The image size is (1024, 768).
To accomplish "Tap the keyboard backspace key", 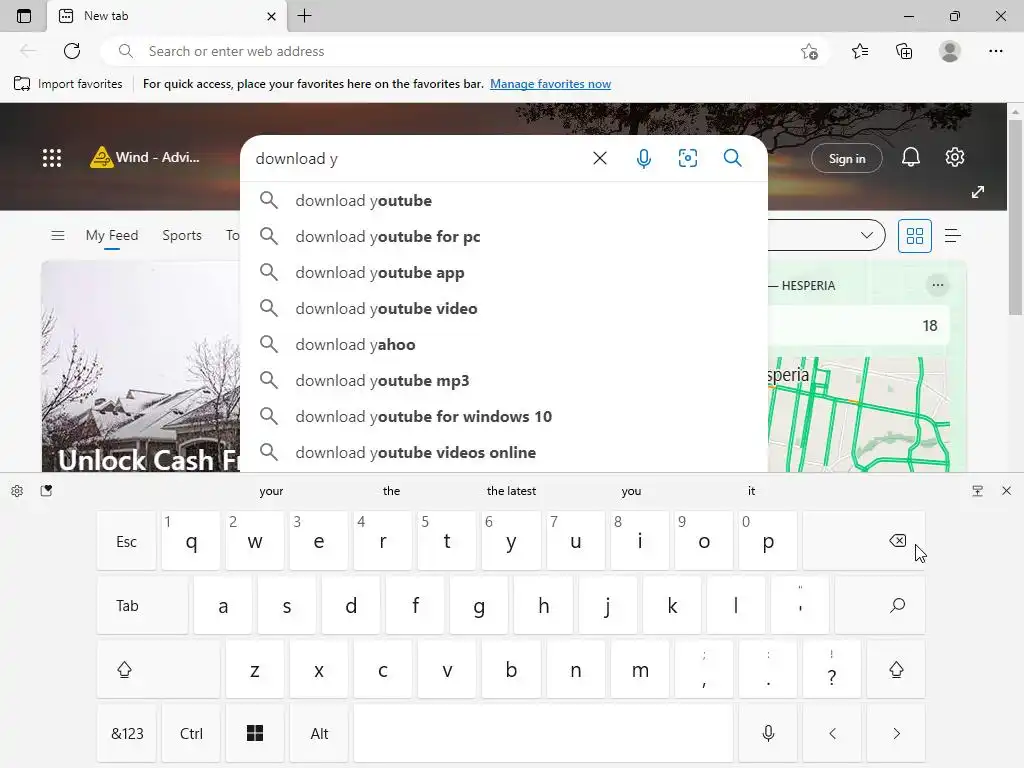I will pyautogui.click(x=863, y=541).
